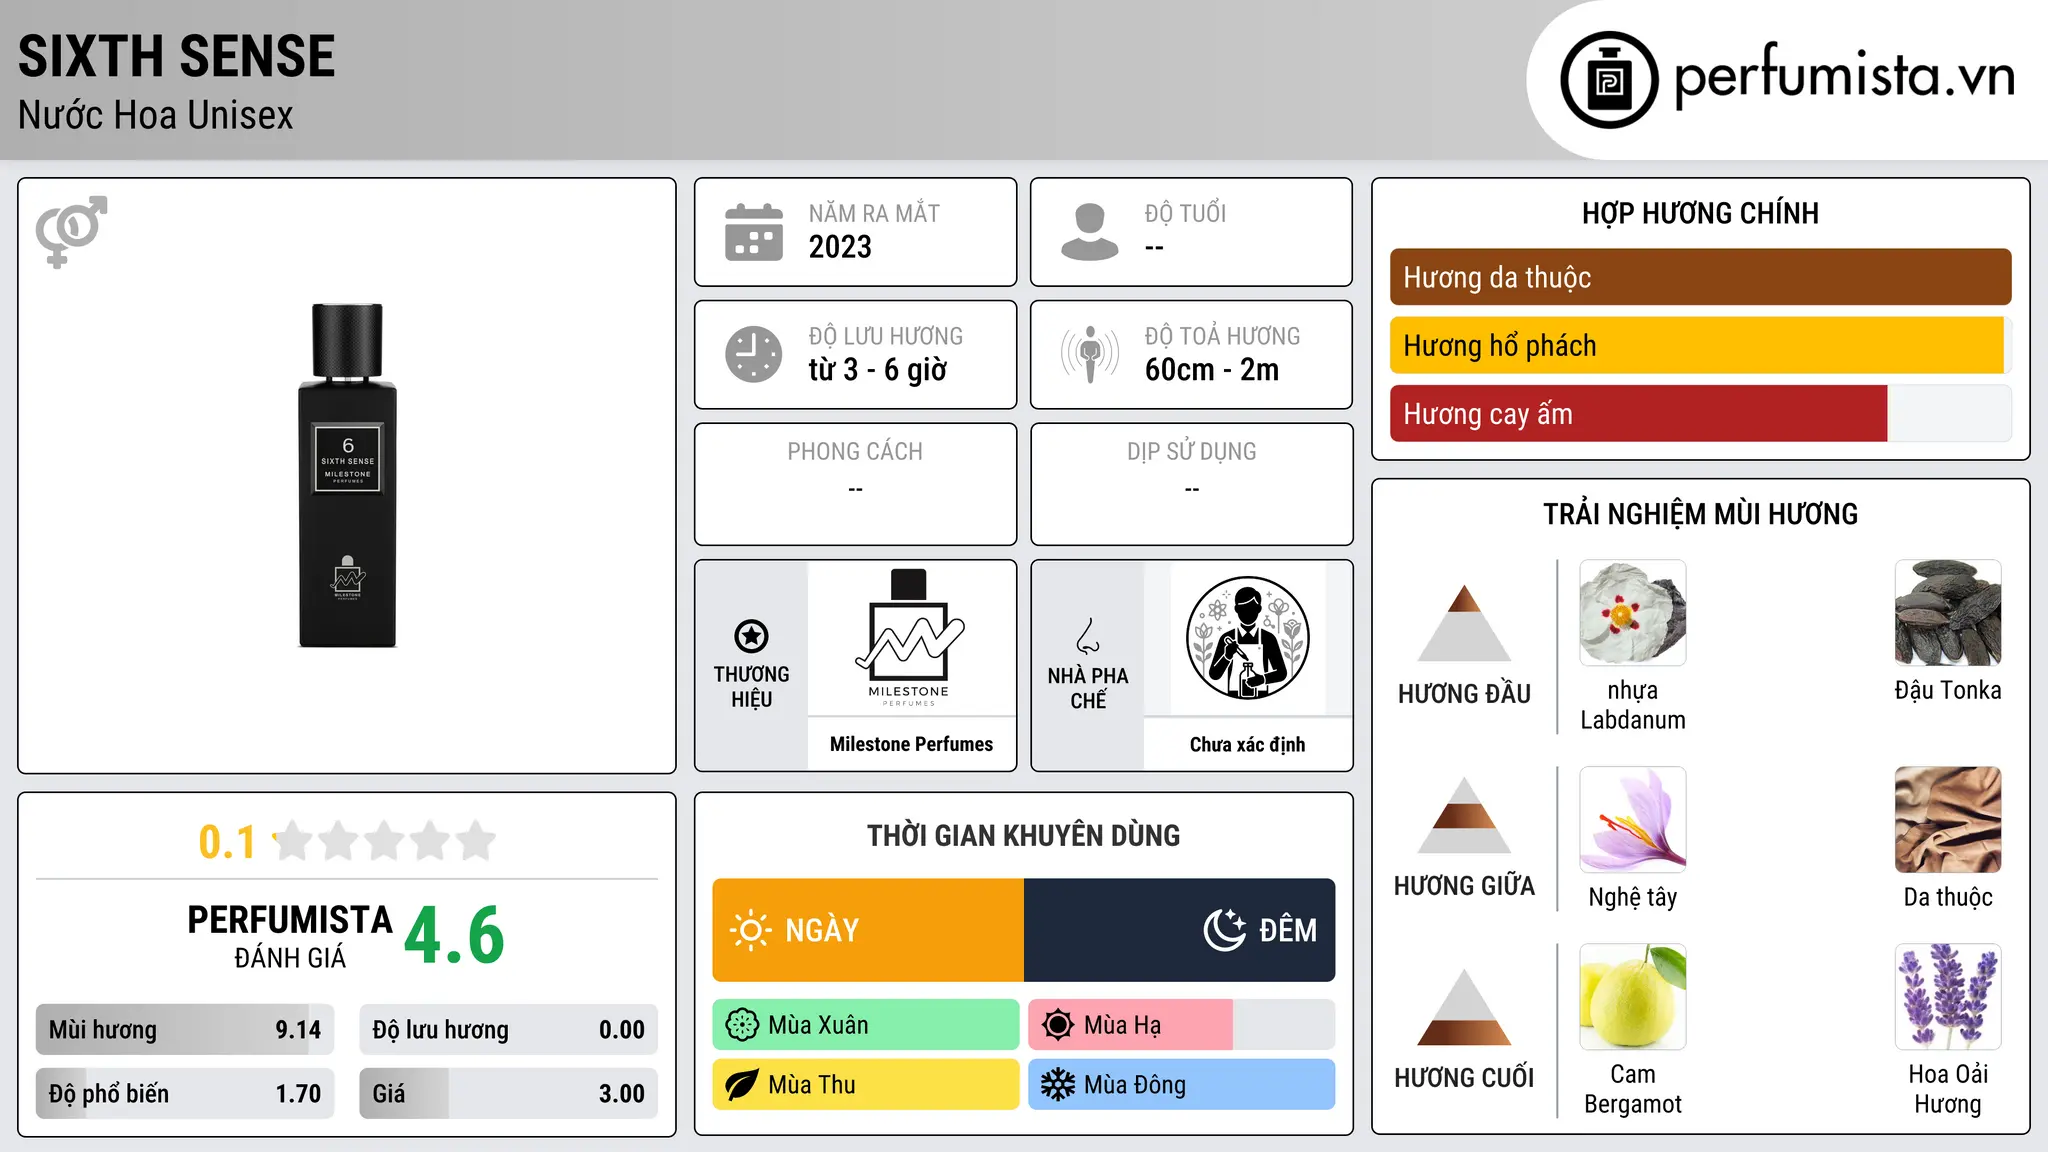Open the Hoa Oải Hương lavender image
This screenshot has height=1152, width=2048.
click(x=1948, y=997)
